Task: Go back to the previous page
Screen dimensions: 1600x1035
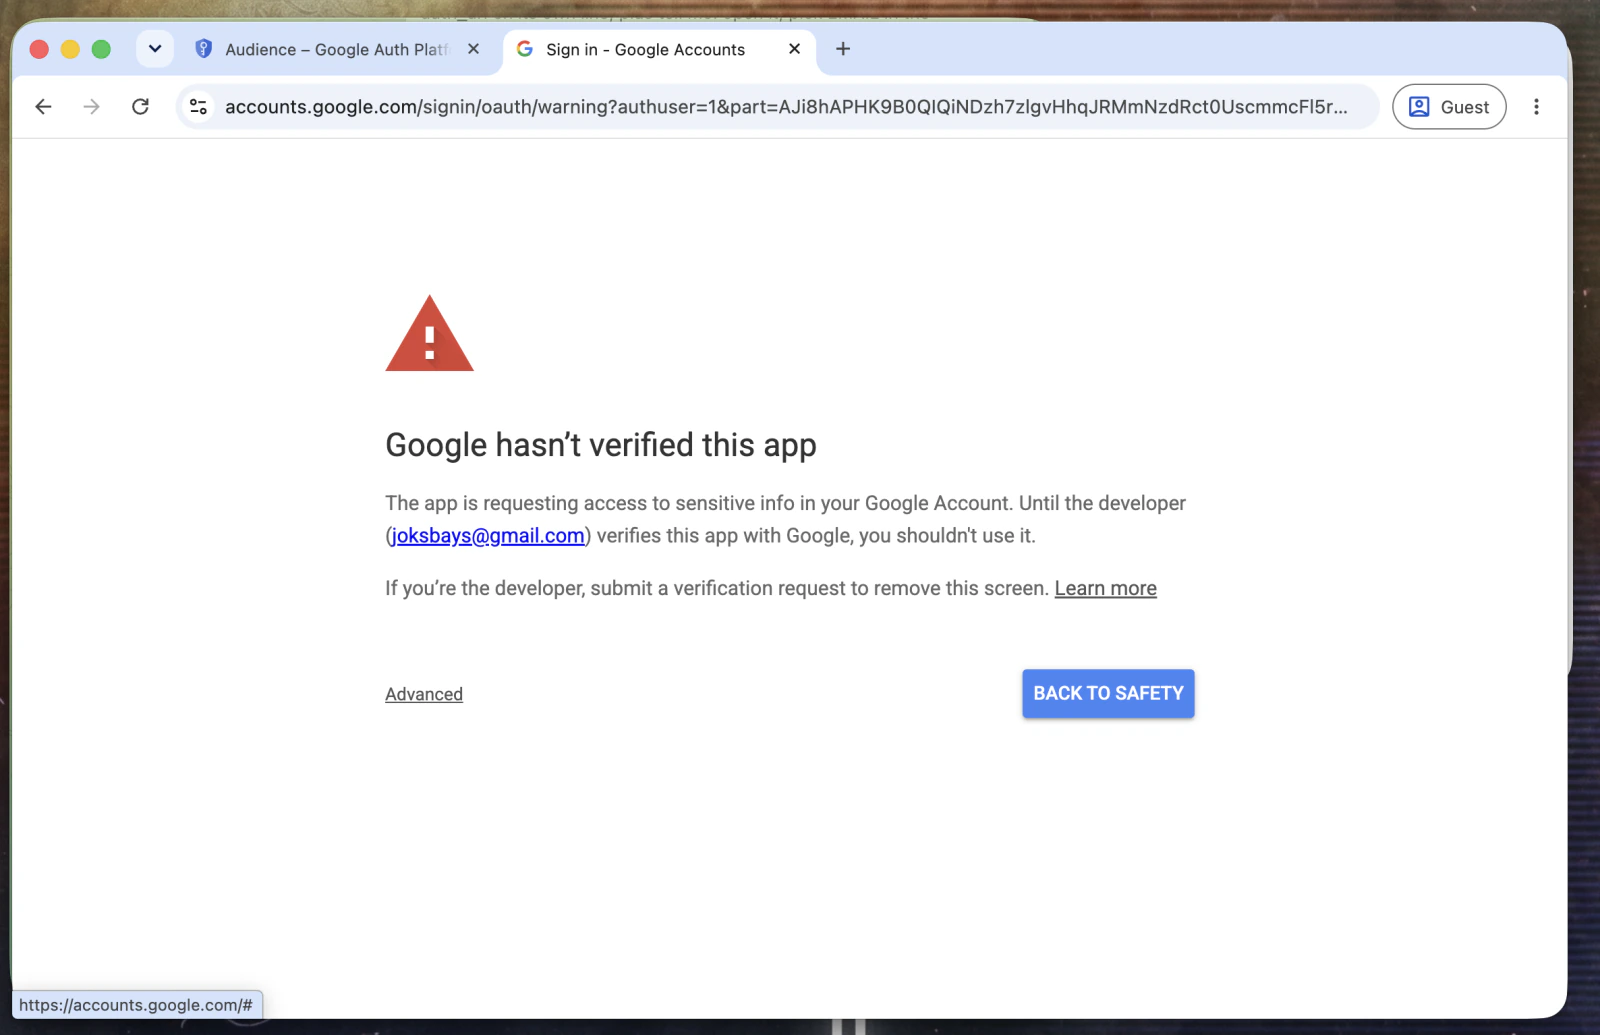Action: (x=43, y=107)
